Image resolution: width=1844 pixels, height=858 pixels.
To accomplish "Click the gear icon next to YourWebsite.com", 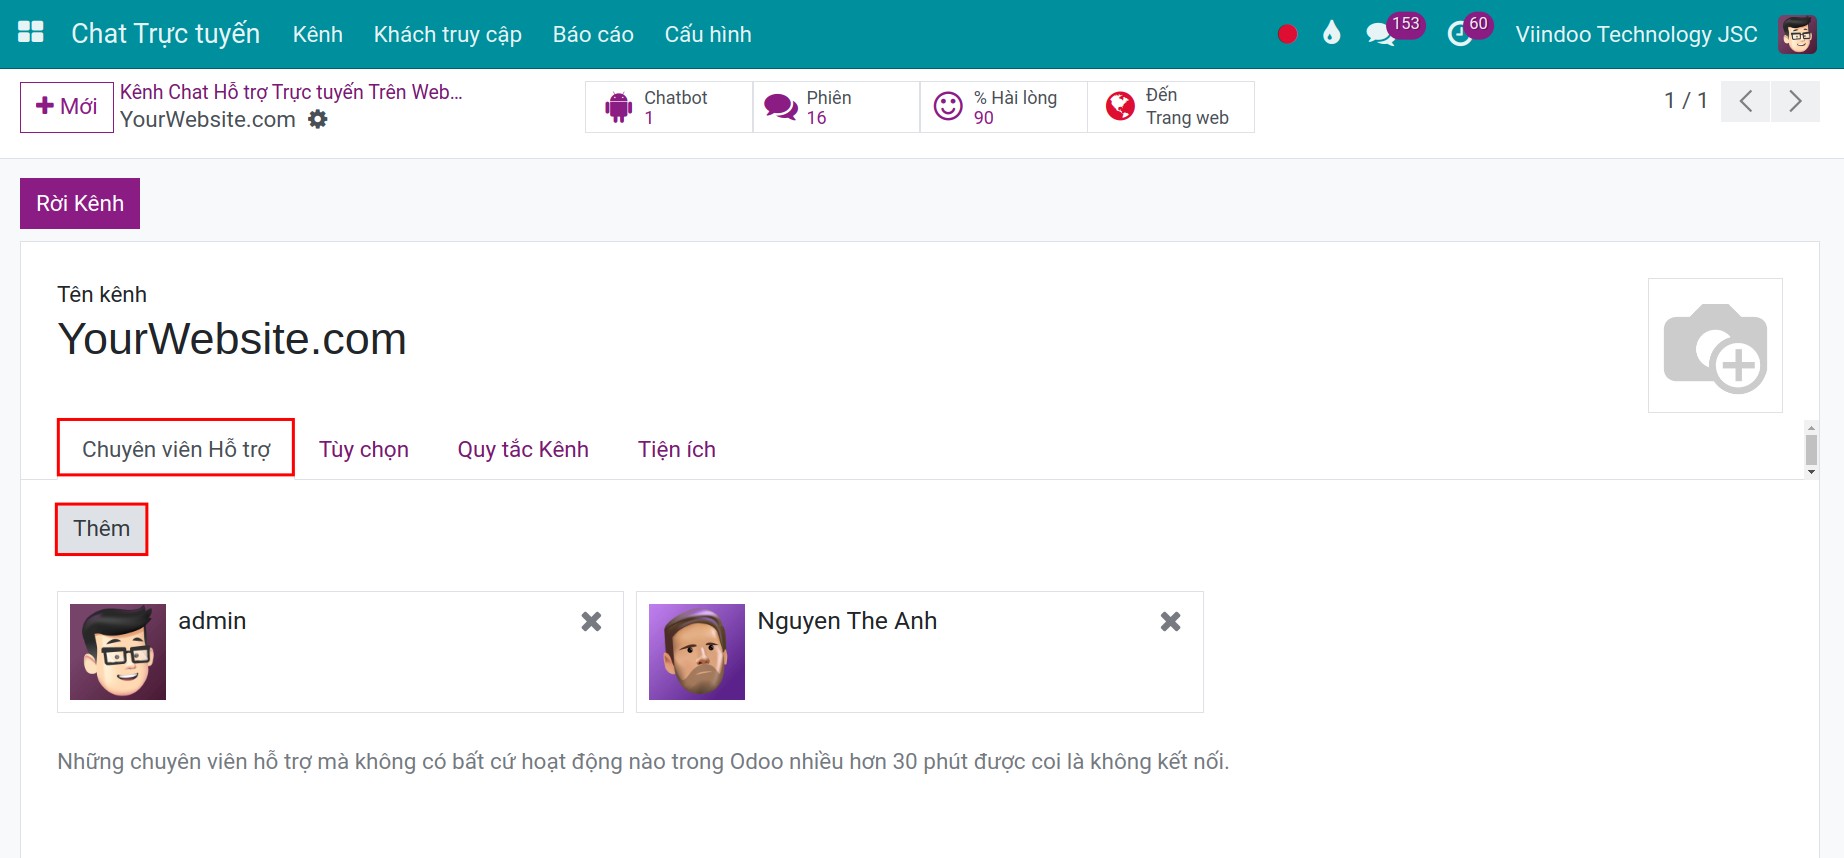I will coord(318,120).
